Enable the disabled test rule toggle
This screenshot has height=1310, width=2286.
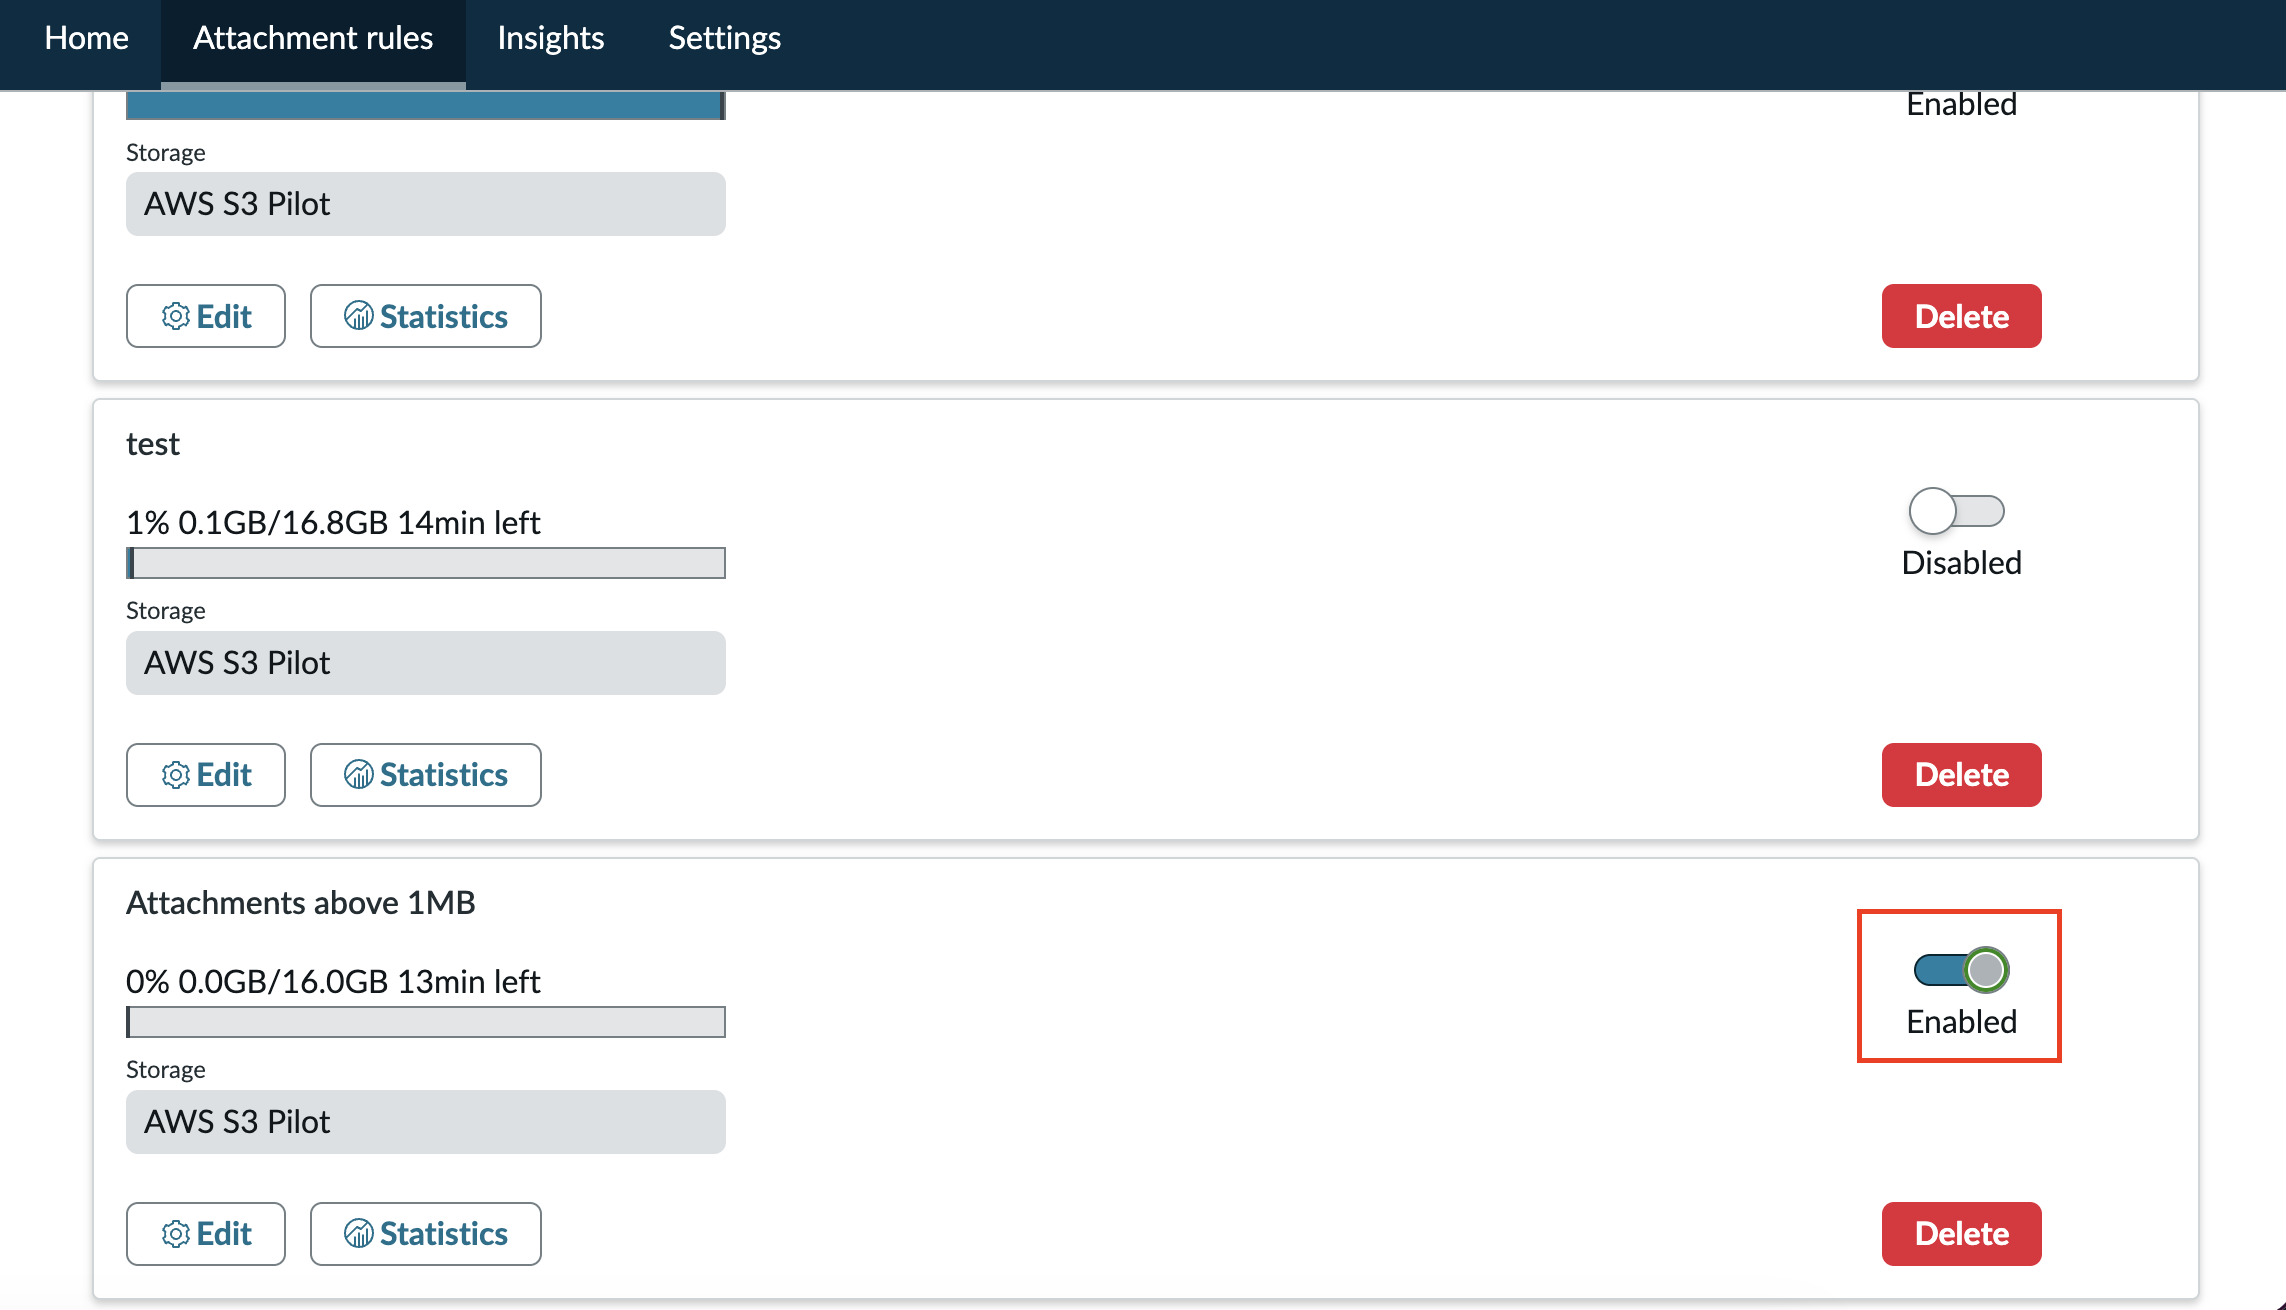[1957, 511]
